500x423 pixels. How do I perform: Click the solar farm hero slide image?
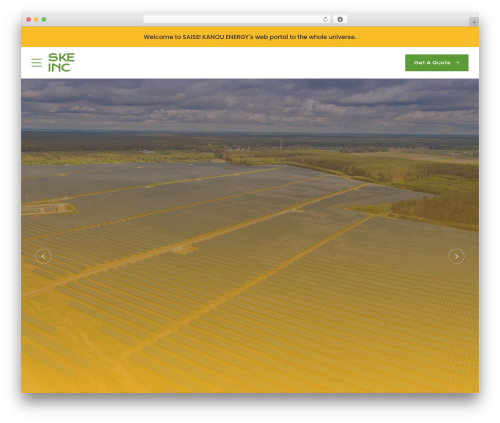coord(250,236)
